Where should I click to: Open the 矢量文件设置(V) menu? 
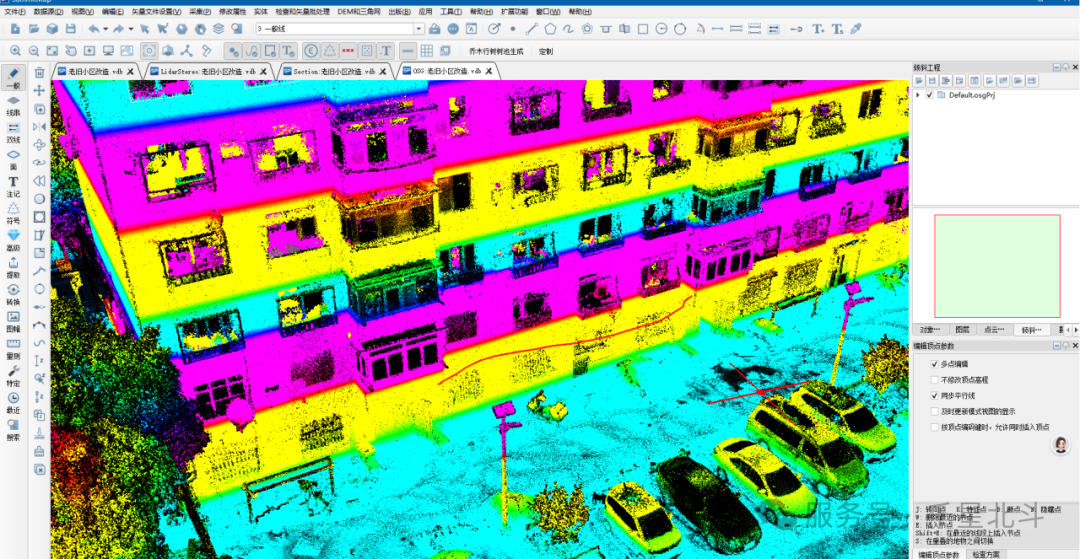coord(157,12)
